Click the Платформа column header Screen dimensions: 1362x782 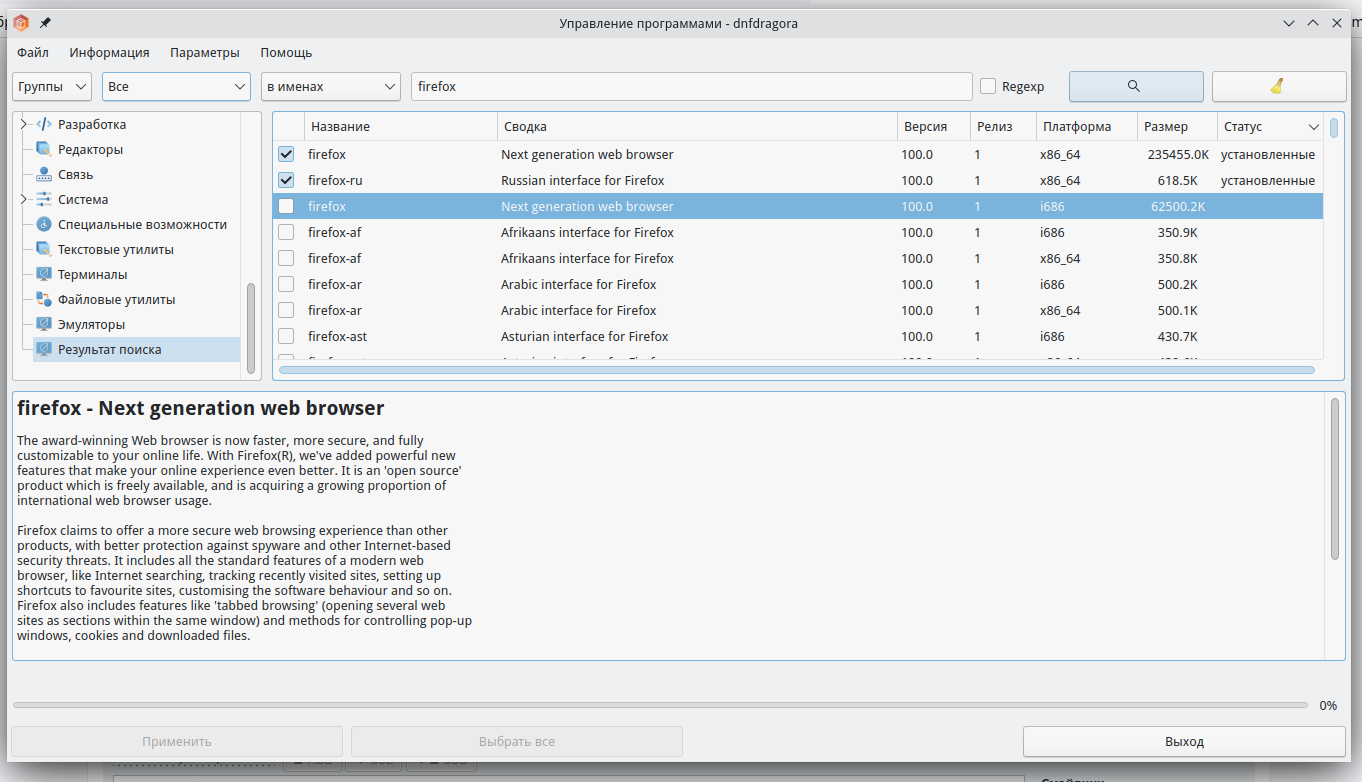pos(1087,127)
